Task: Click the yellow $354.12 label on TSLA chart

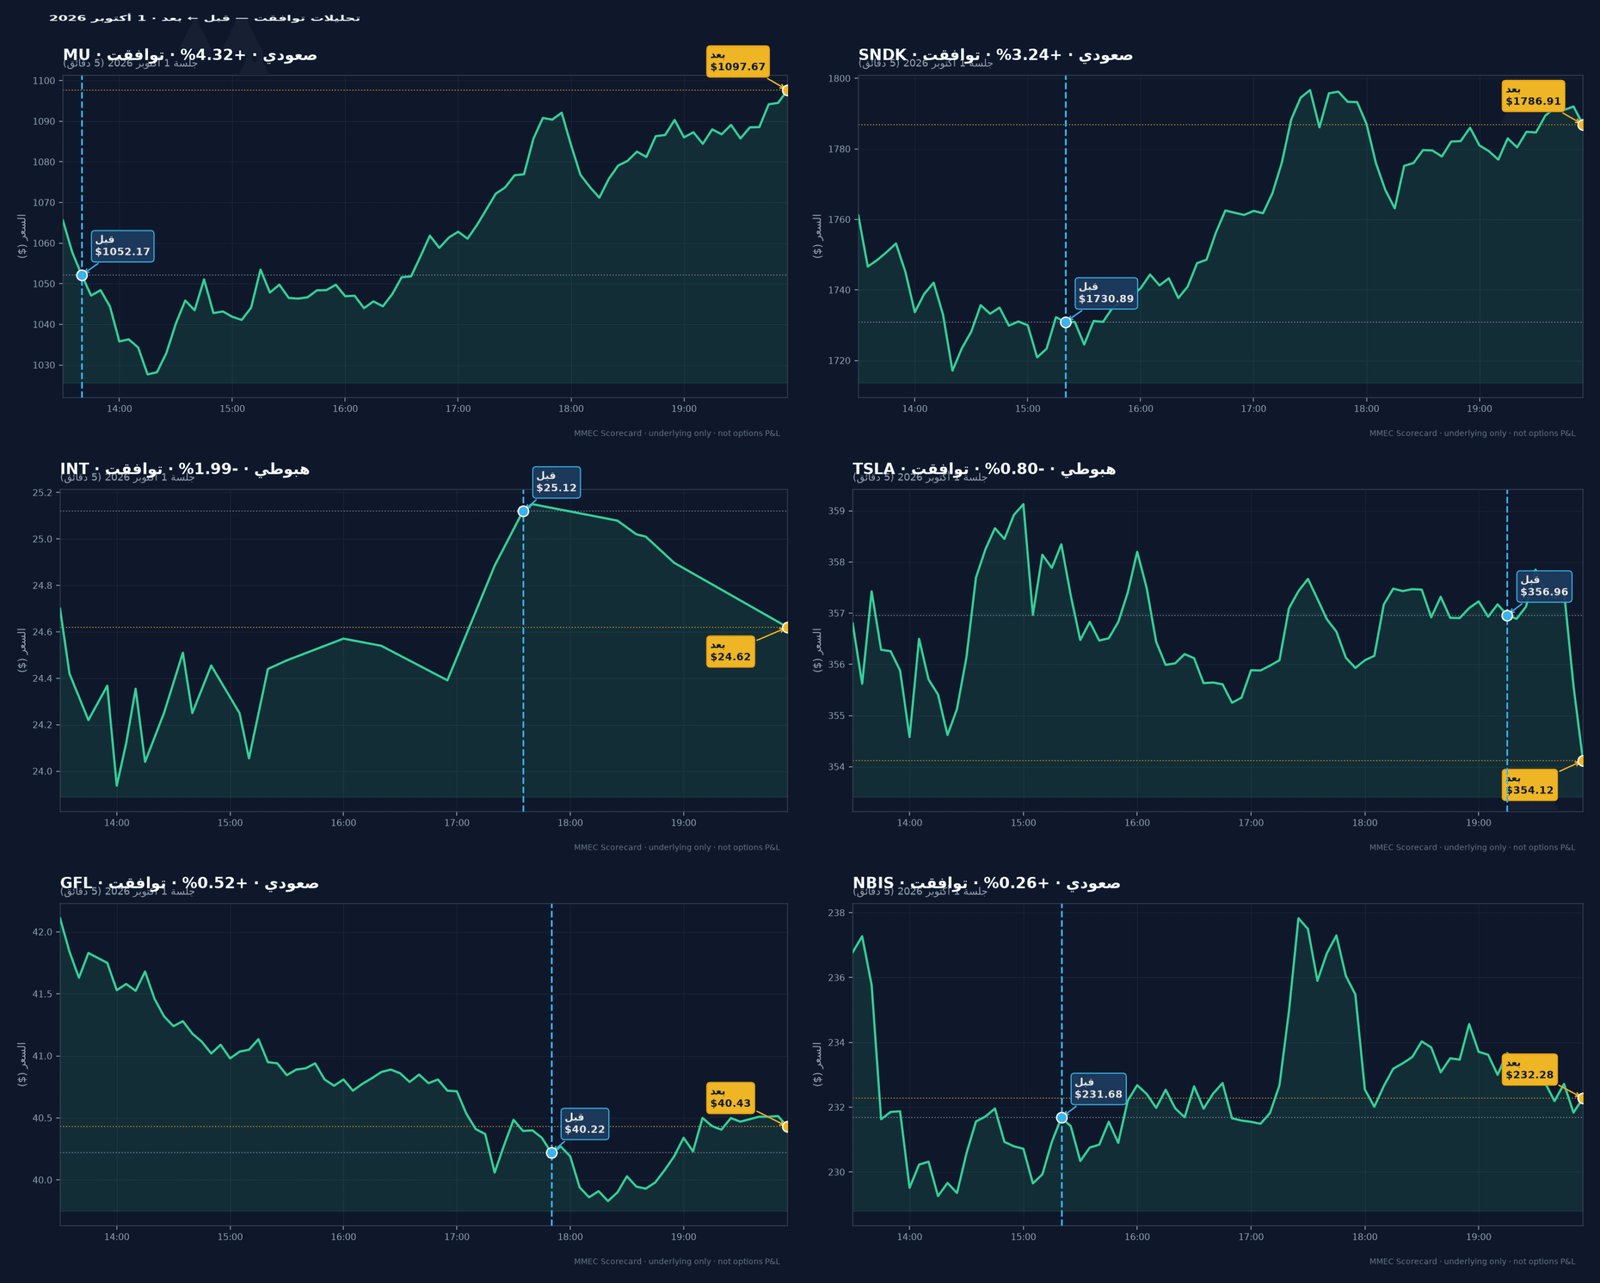Action: (x=1530, y=785)
